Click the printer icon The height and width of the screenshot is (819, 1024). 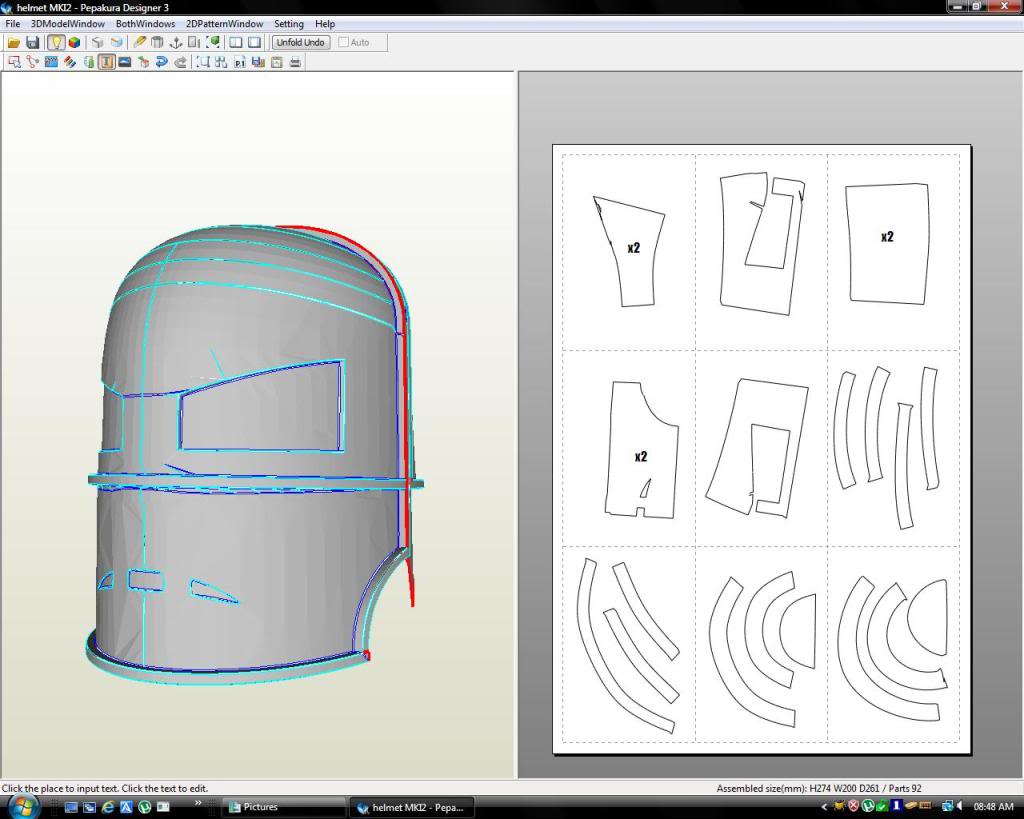295,62
